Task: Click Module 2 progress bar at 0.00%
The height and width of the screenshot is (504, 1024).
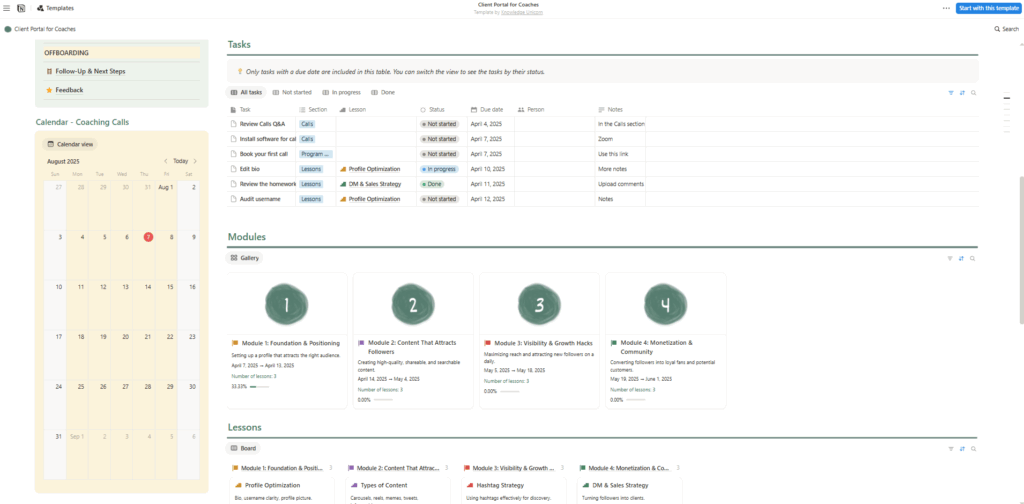Action: tap(384, 400)
